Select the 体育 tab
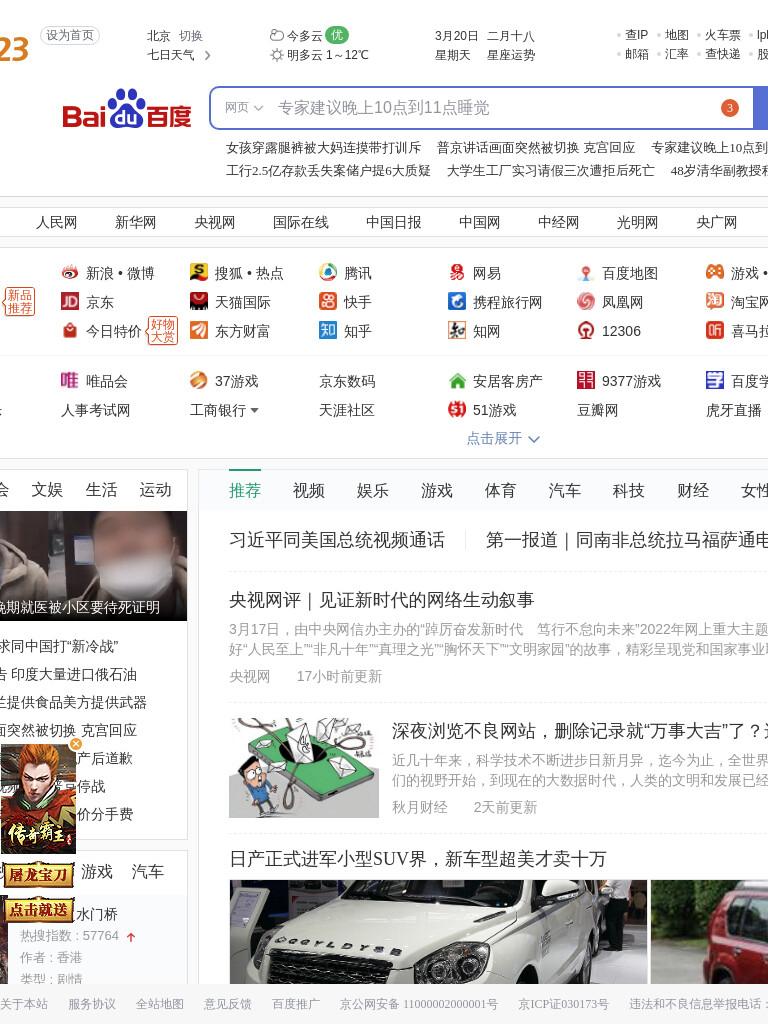Viewport: 768px width, 1024px height. coord(500,490)
